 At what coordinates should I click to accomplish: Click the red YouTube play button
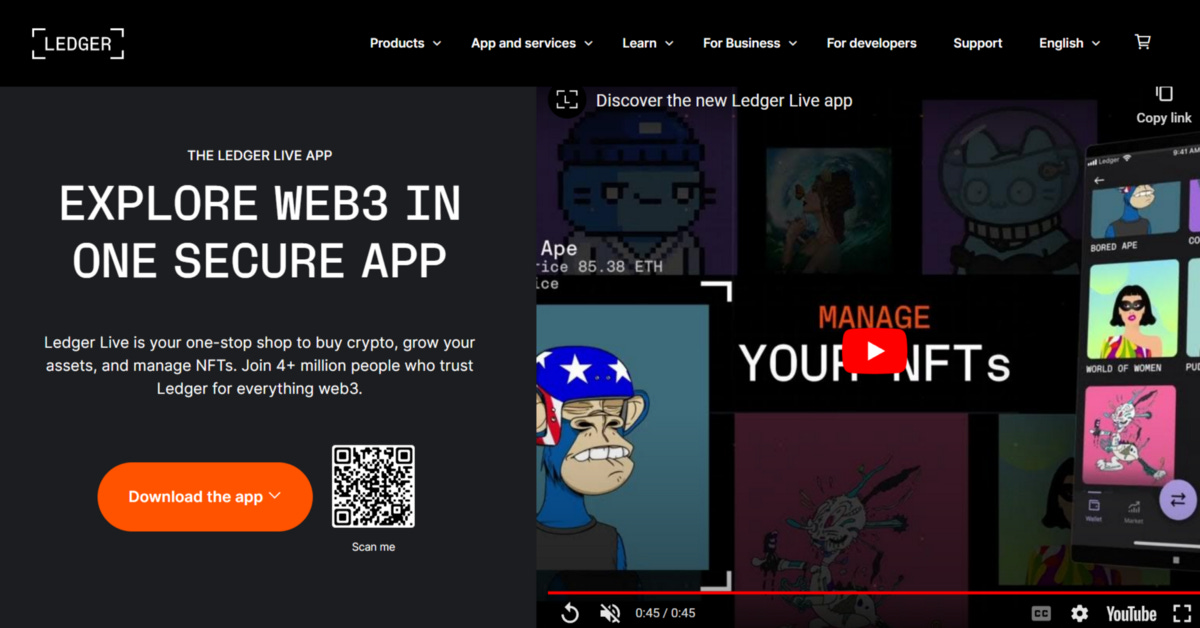point(874,351)
